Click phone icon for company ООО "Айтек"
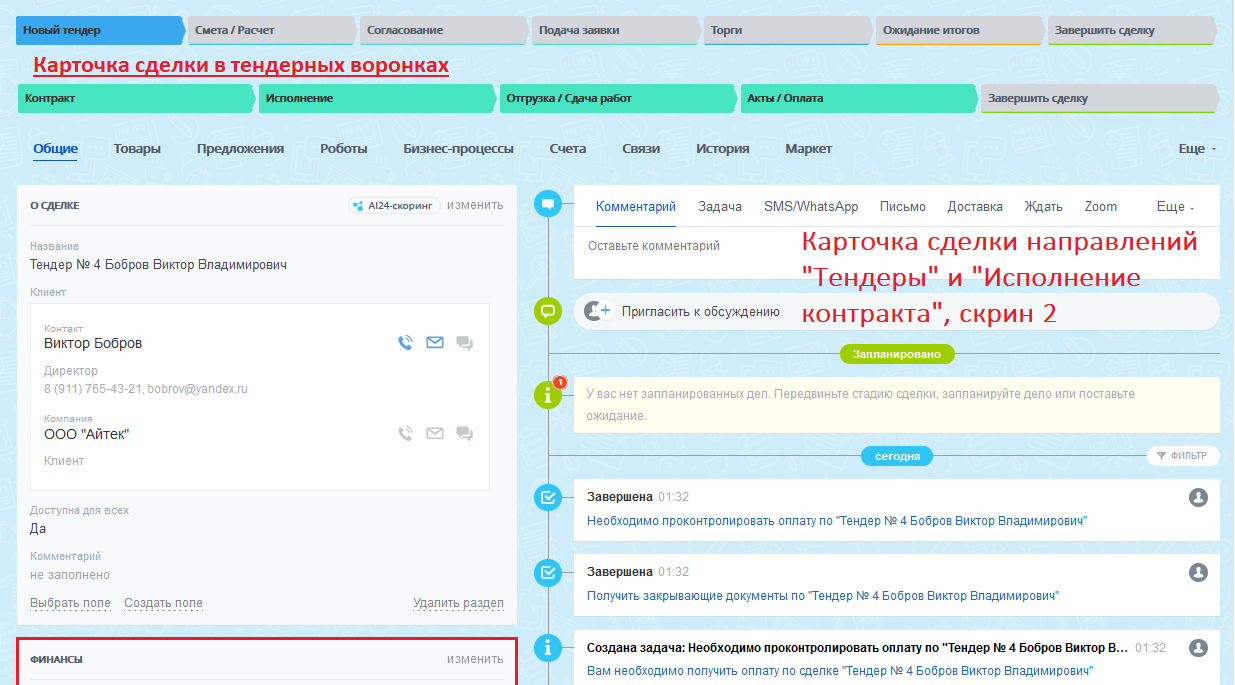 pyautogui.click(x=405, y=434)
